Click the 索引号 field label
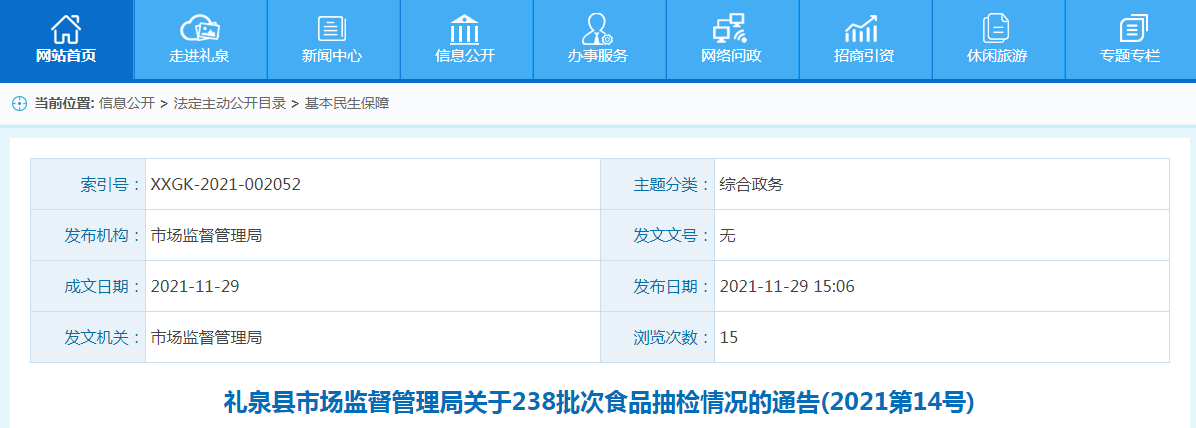Image resolution: width=1196 pixels, height=428 pixels. [110, 184]
